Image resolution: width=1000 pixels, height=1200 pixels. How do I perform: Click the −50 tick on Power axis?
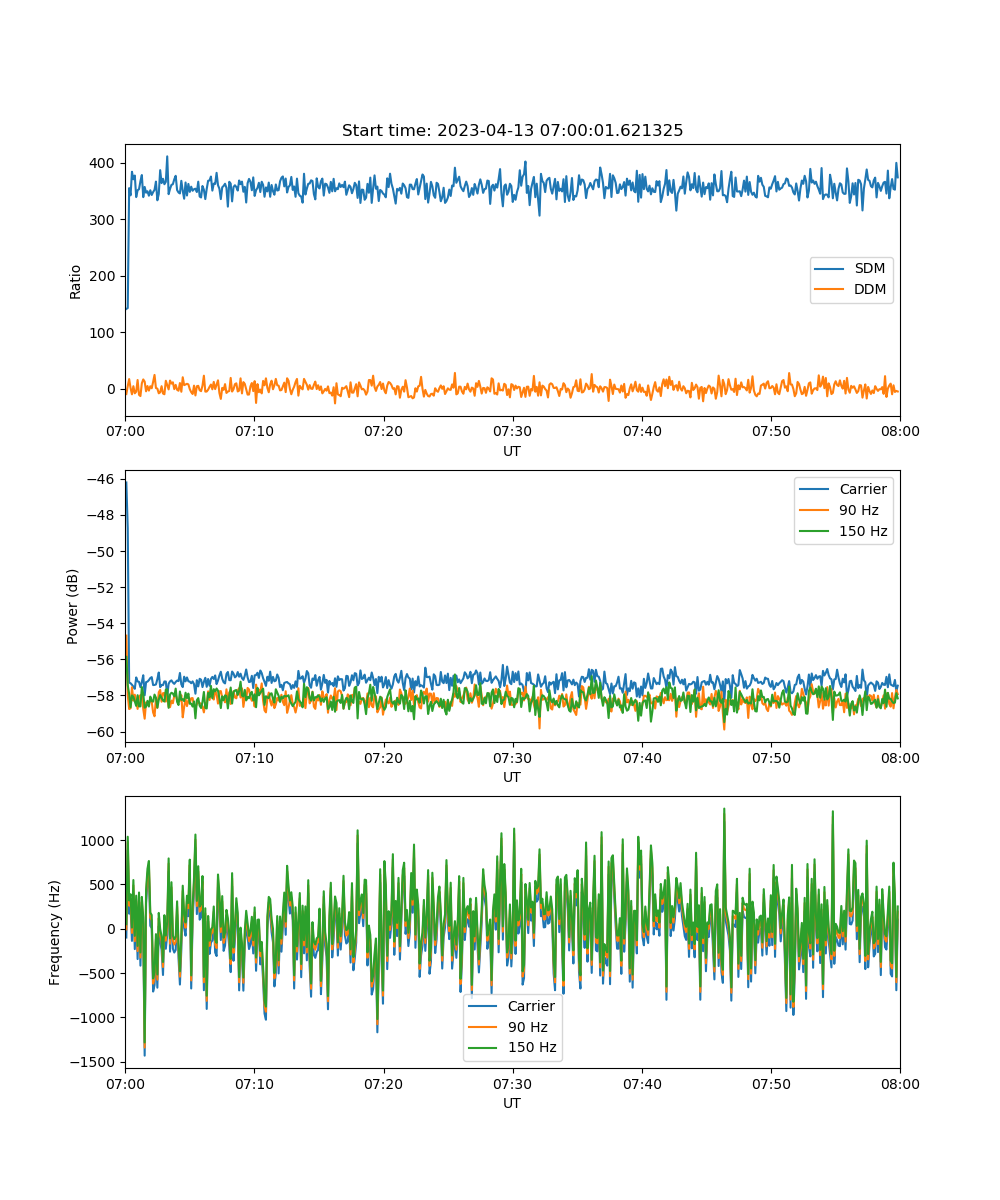pyautogui.click(x=101, y=551)
